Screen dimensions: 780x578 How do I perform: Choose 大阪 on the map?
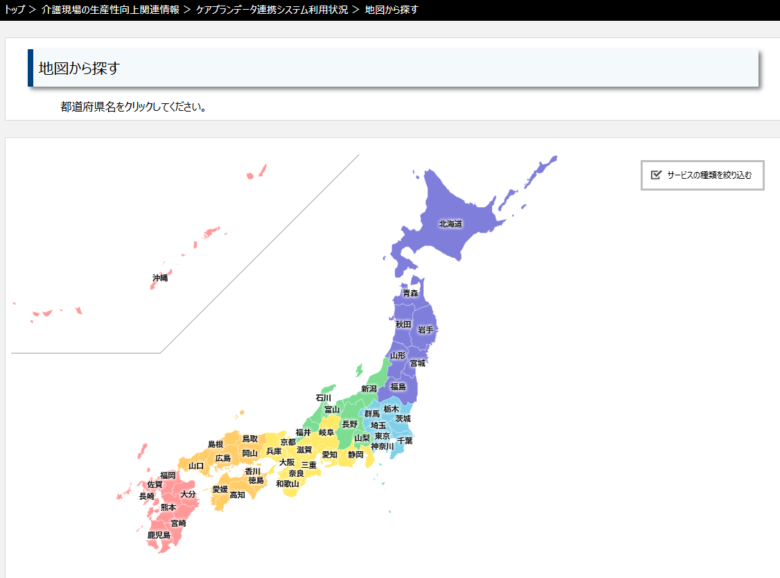287,462
